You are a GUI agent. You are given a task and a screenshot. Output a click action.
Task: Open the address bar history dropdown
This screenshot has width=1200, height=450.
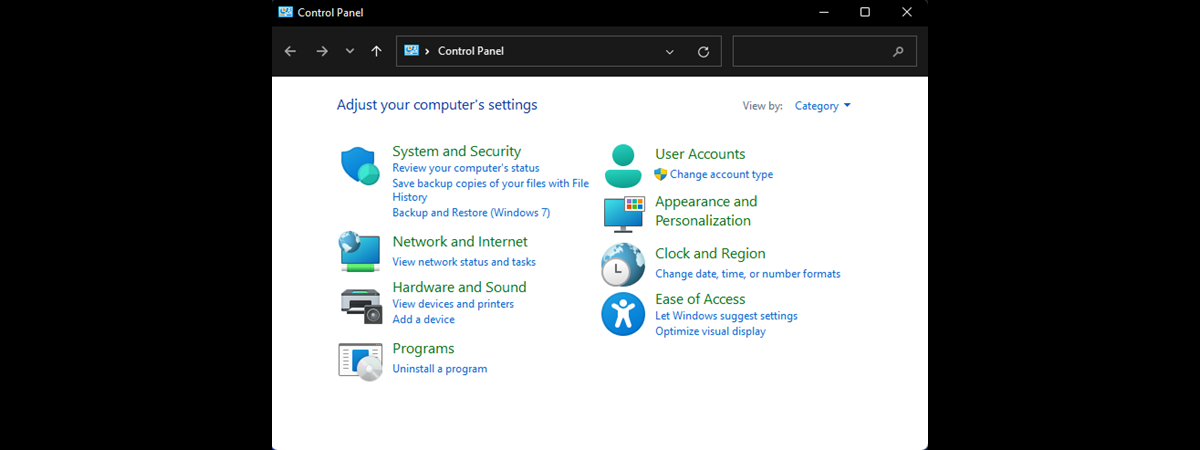[669, 51]
